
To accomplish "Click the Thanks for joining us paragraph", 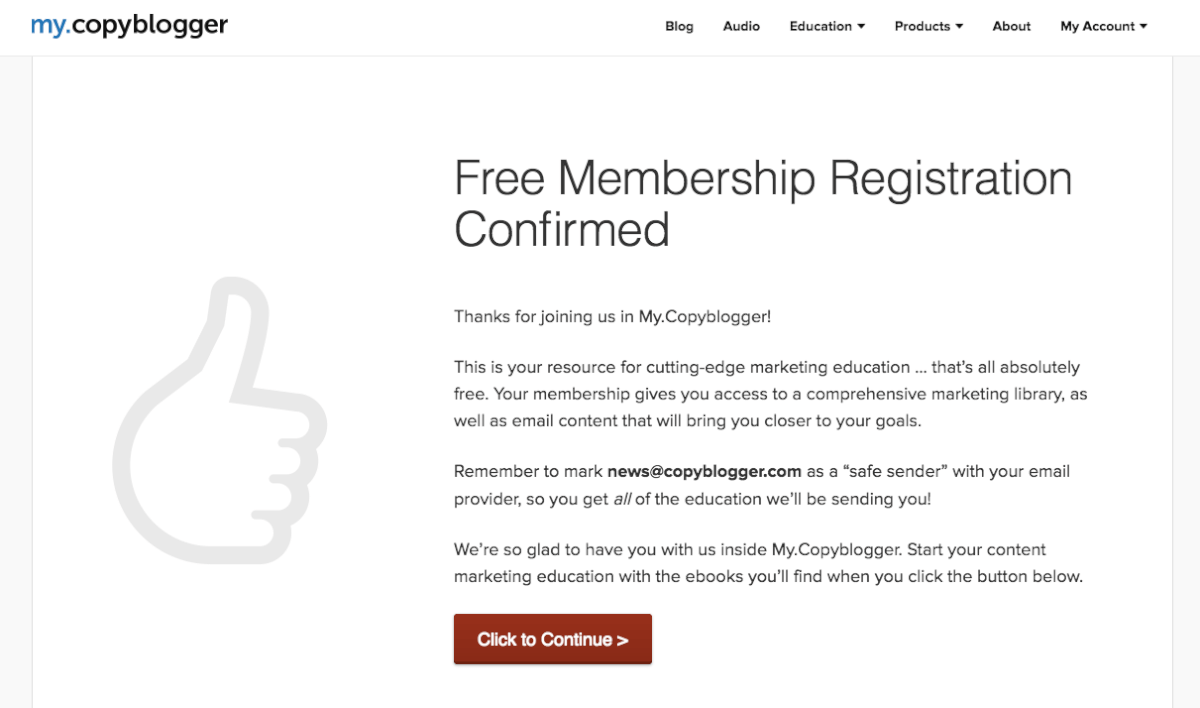I will (x=612, y=316).
